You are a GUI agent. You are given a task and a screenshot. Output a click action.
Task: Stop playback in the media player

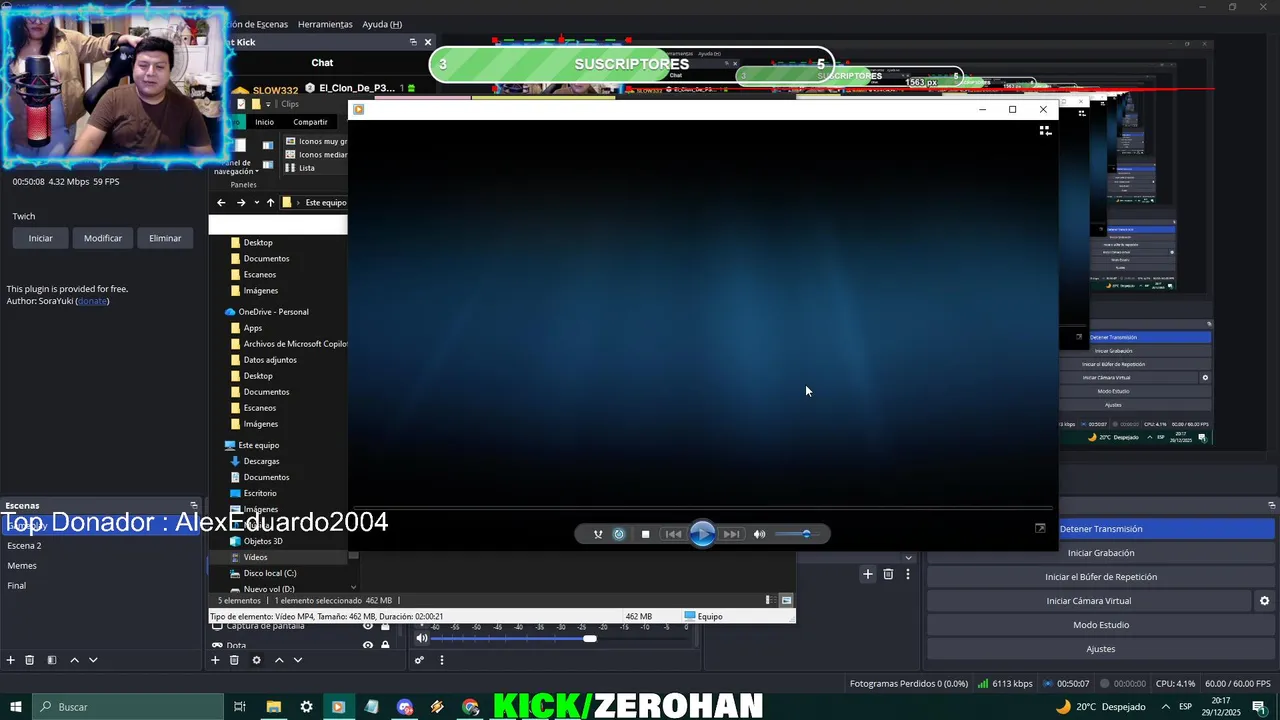(x=645, y=534)
